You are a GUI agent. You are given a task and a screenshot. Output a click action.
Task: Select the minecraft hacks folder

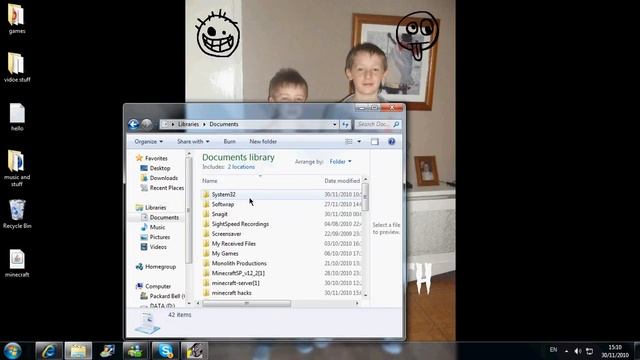click(x=231, y=293)
